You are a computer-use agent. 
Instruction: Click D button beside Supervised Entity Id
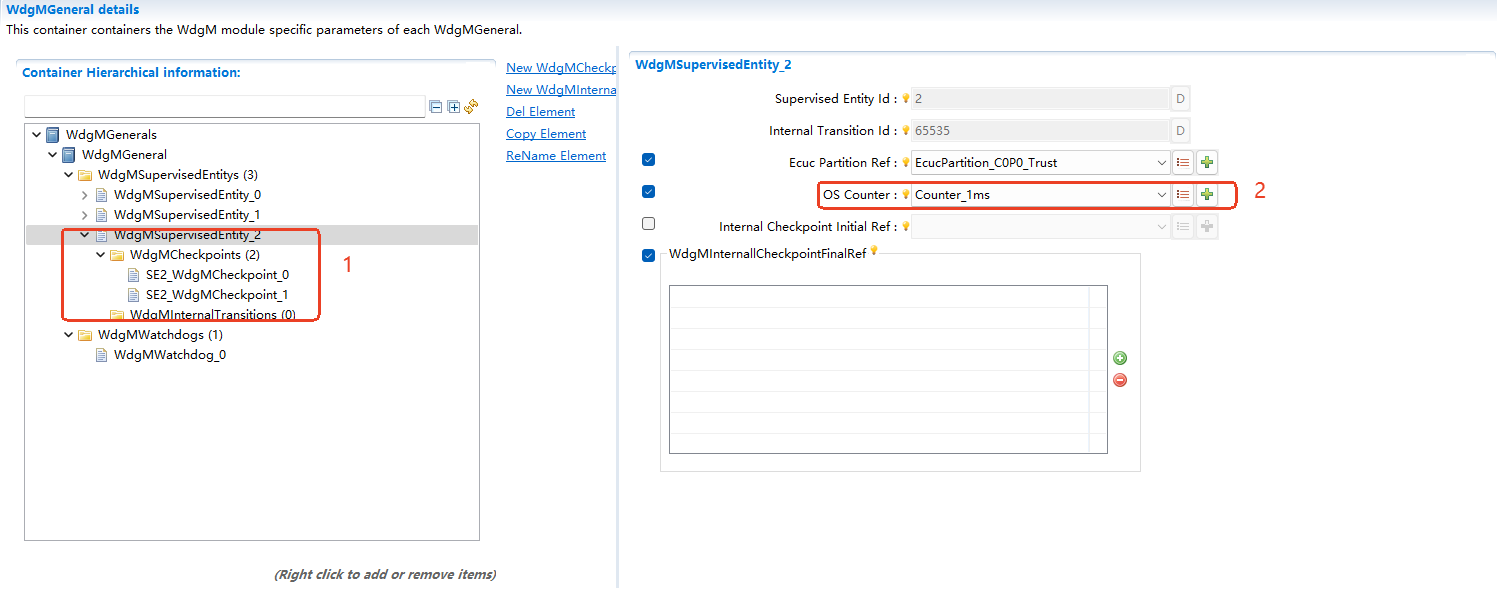coord(1180,99)
